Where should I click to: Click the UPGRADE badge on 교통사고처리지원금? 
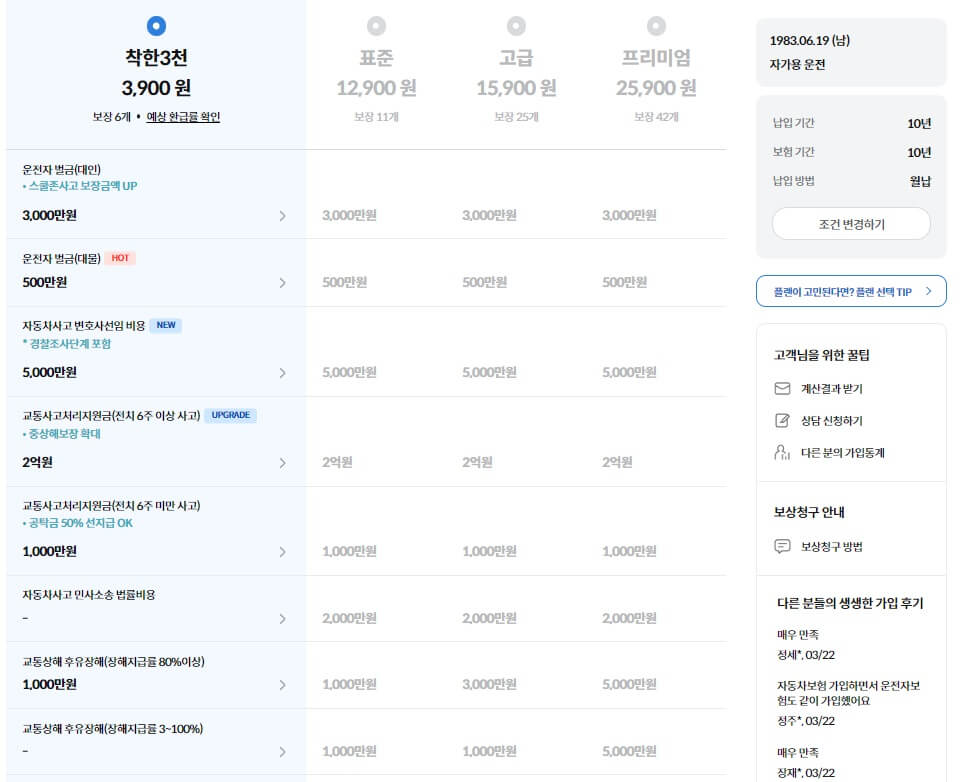click(230, 415)
